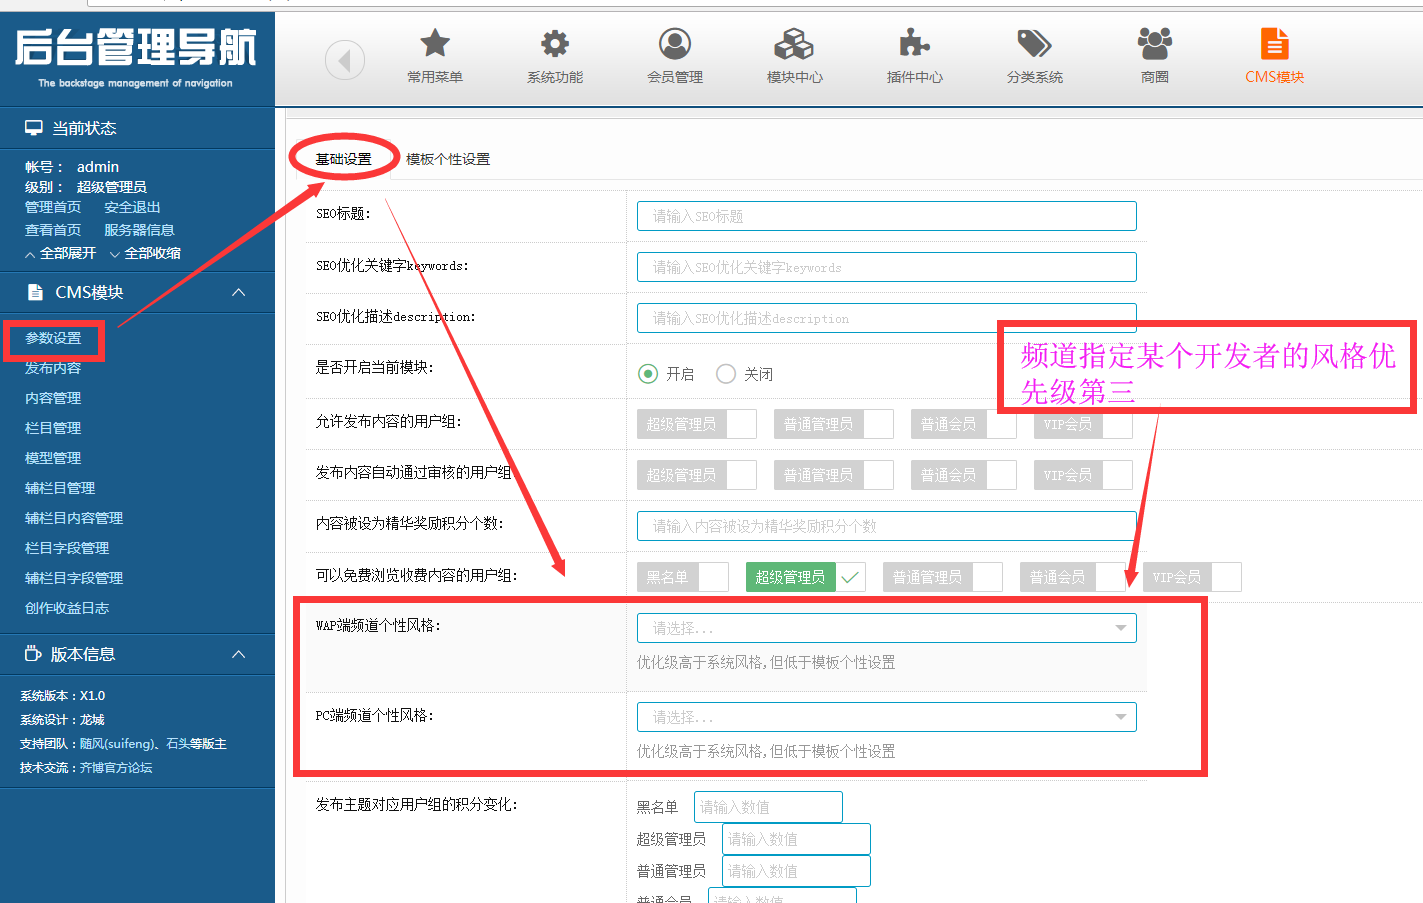The width and height of the screenshot is (1423, 903).
Task: Click 安全退出 link
Action: point(132,207)
